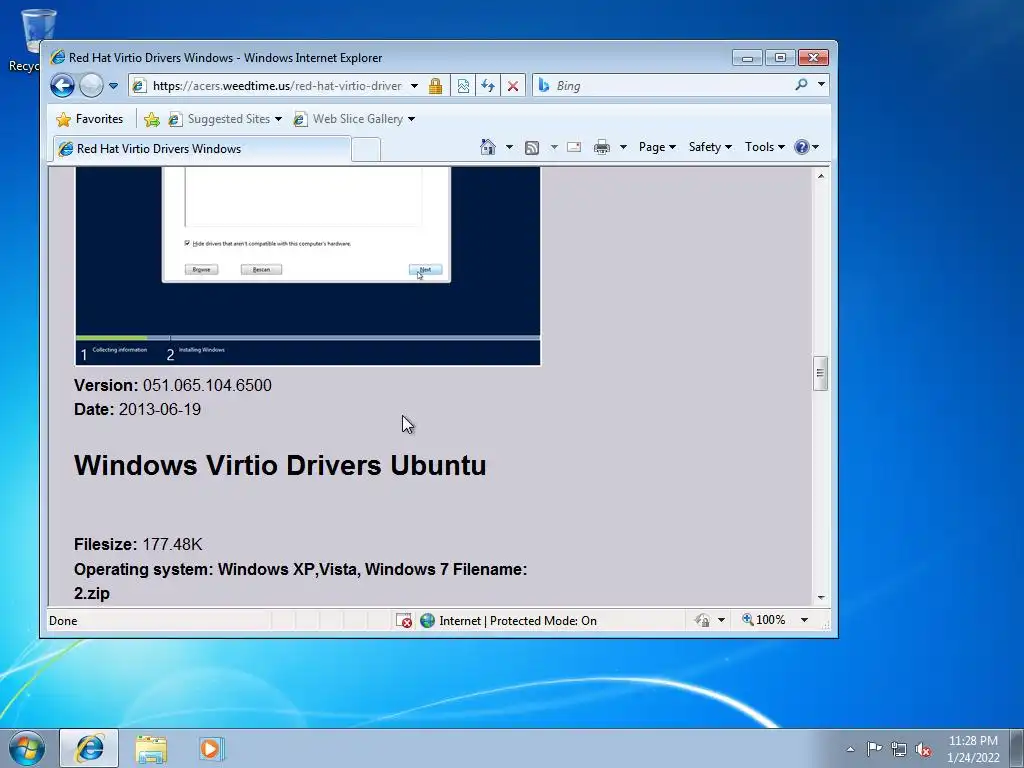Viewport: 1024px width, 768px height.
Task: Click the Help question mark icon
Action: [x=802, y=147]
